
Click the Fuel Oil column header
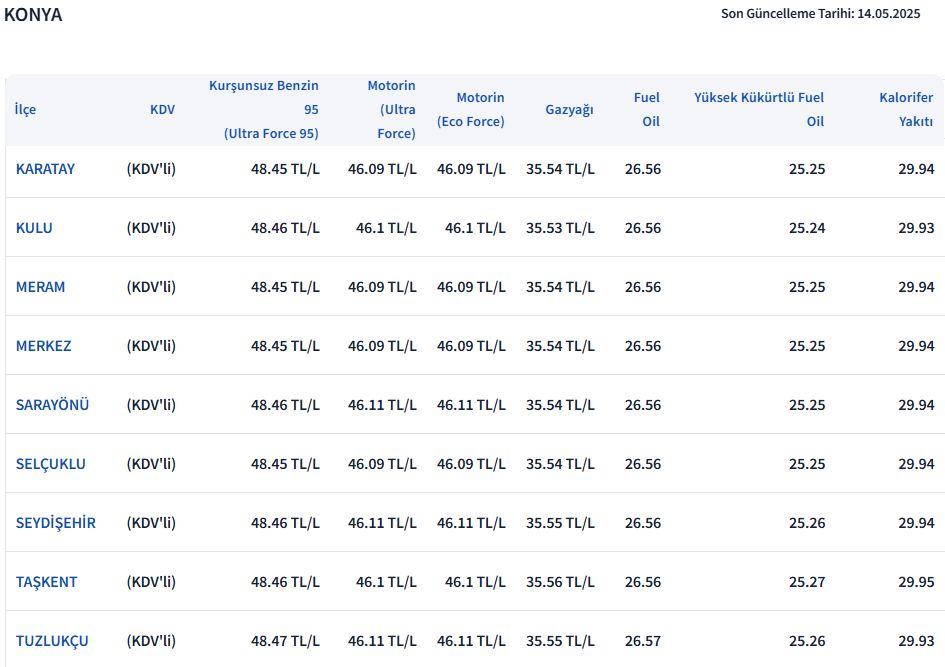click(647, 110)
